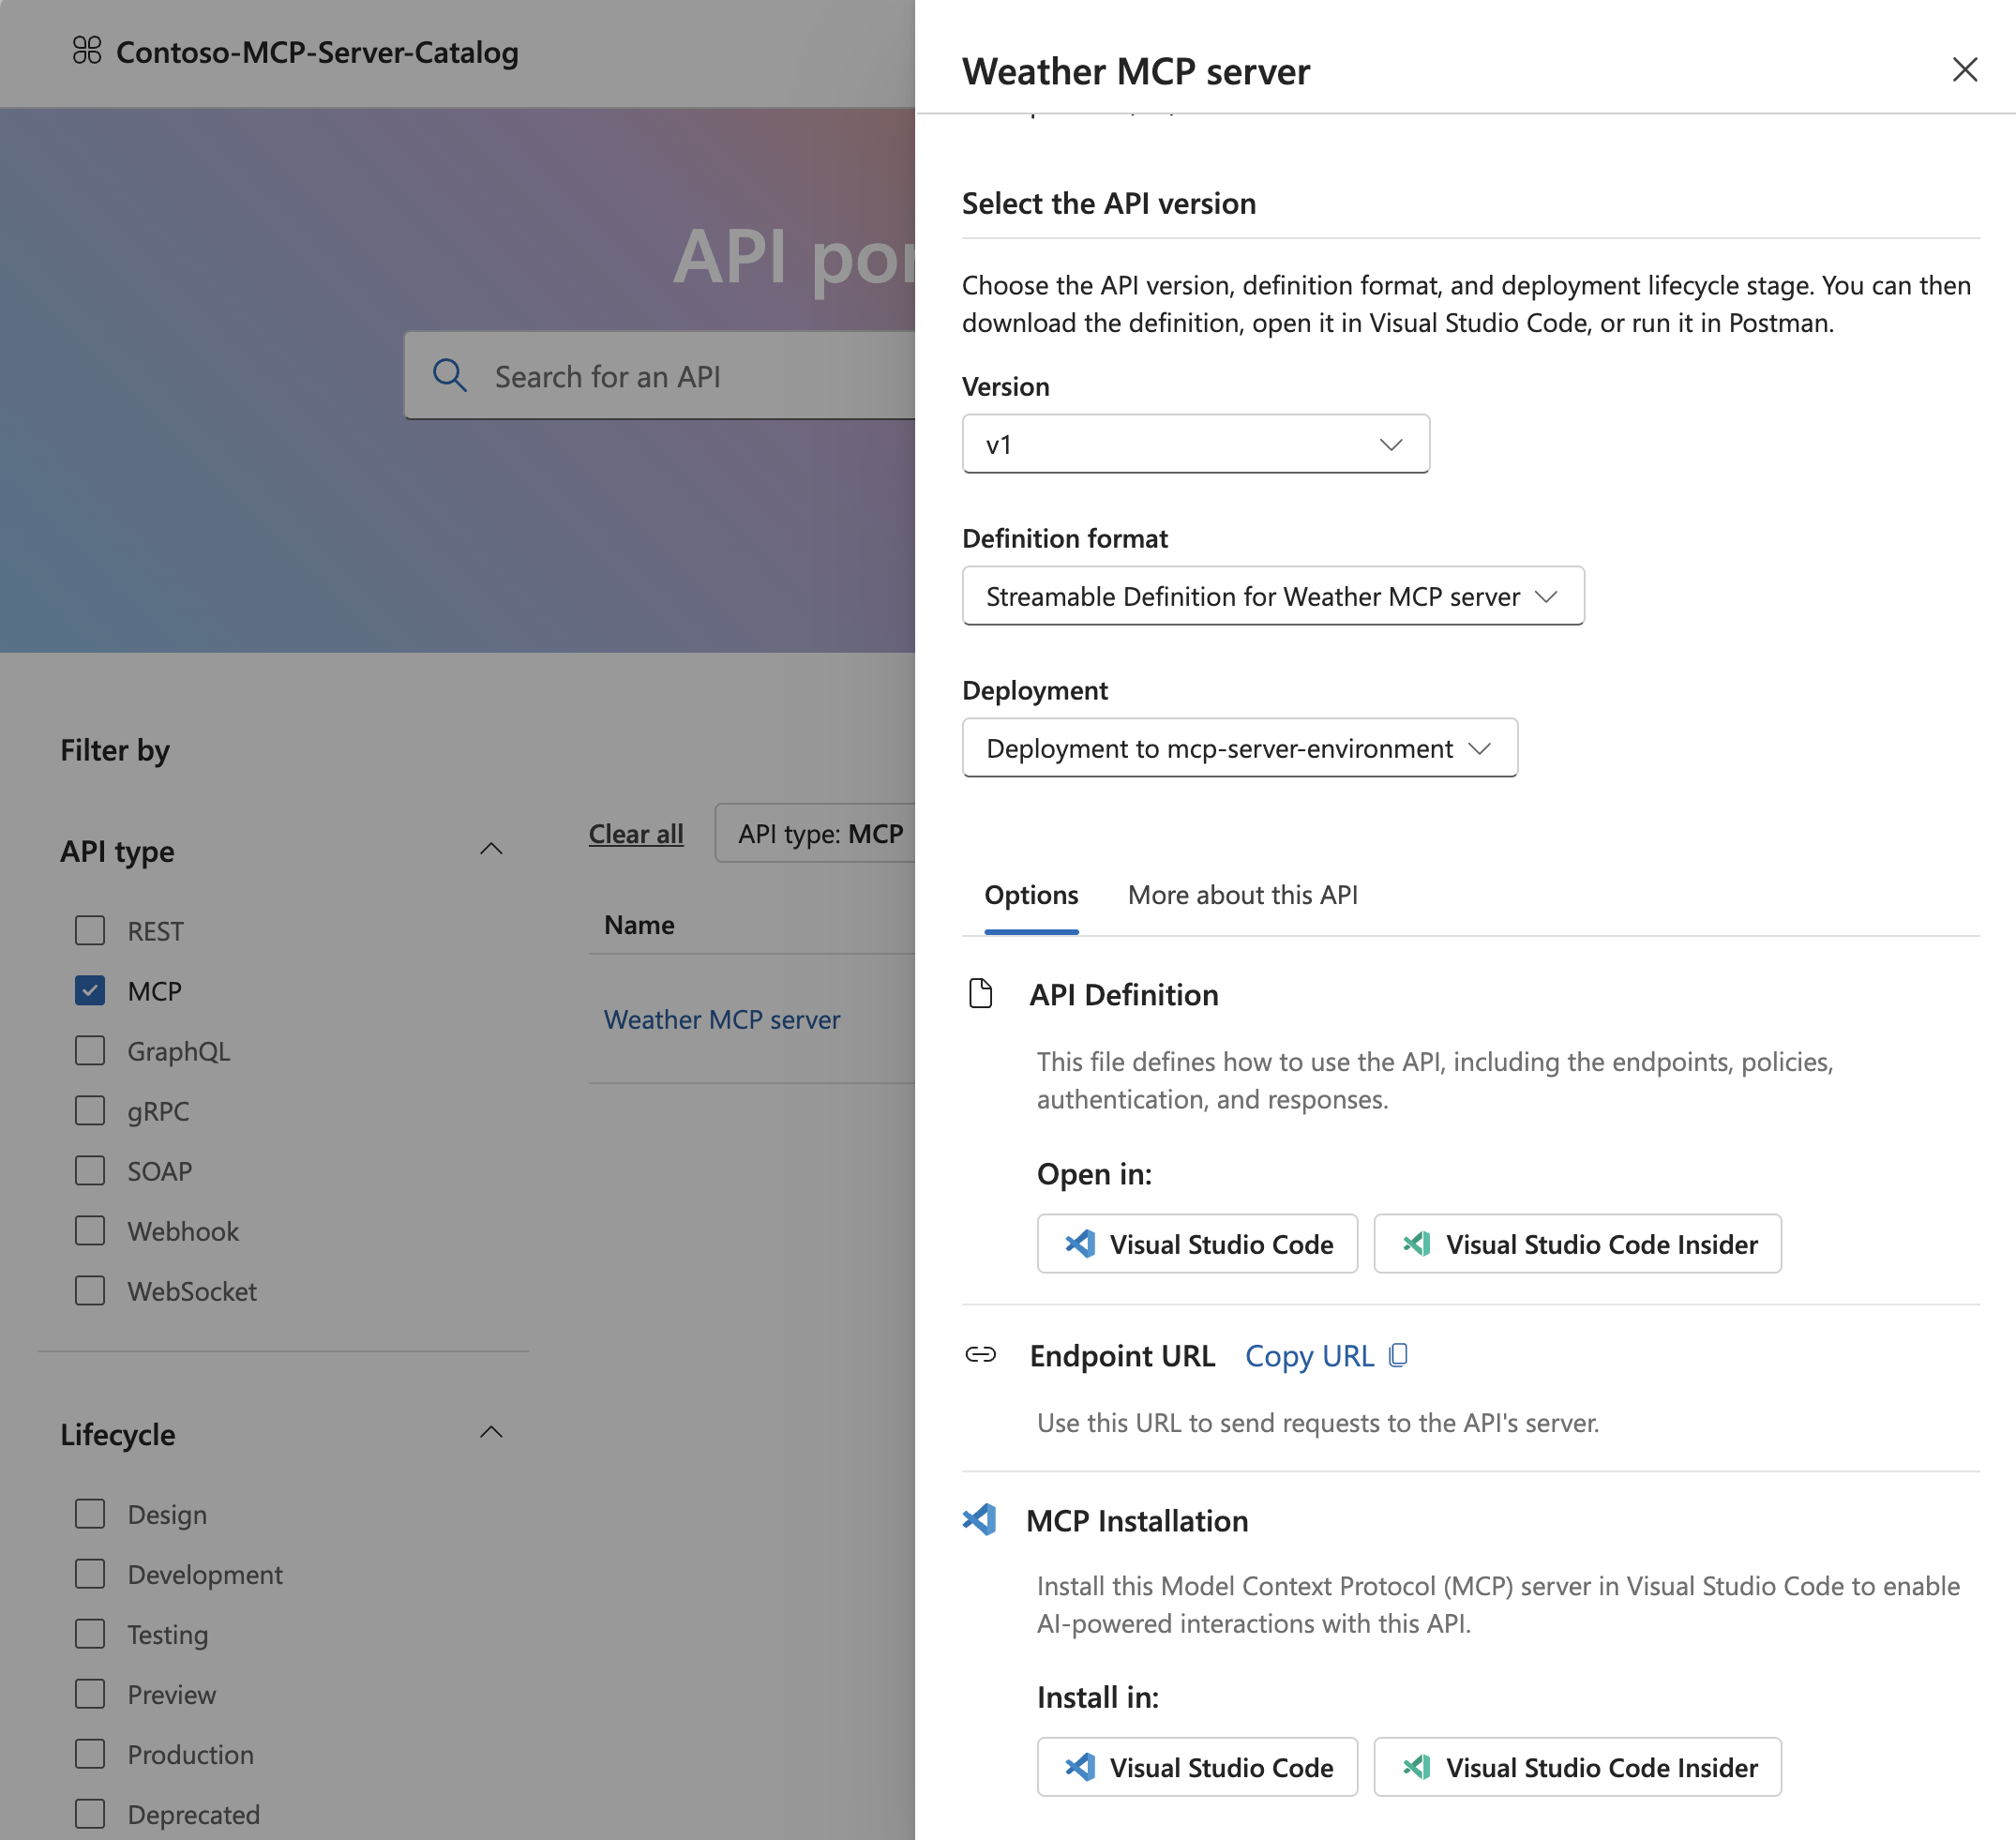
Task: Open the Weather MCP server link
Action: [x=722, y=1019]
